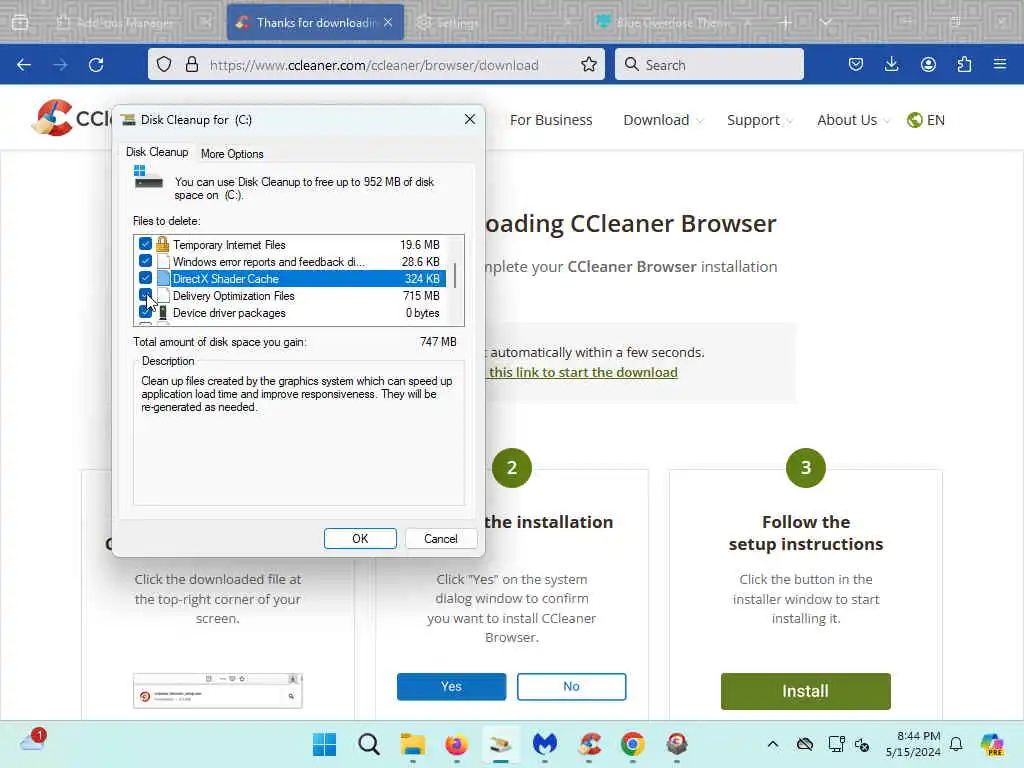This screenshot has width=1024, height=768.
Task: Toggle DirectX Shader Cache checkbox
Action: click(145, 278)
